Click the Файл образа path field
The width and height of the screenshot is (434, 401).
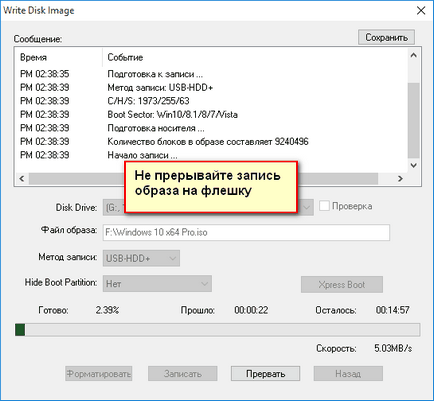coord(246,232)
